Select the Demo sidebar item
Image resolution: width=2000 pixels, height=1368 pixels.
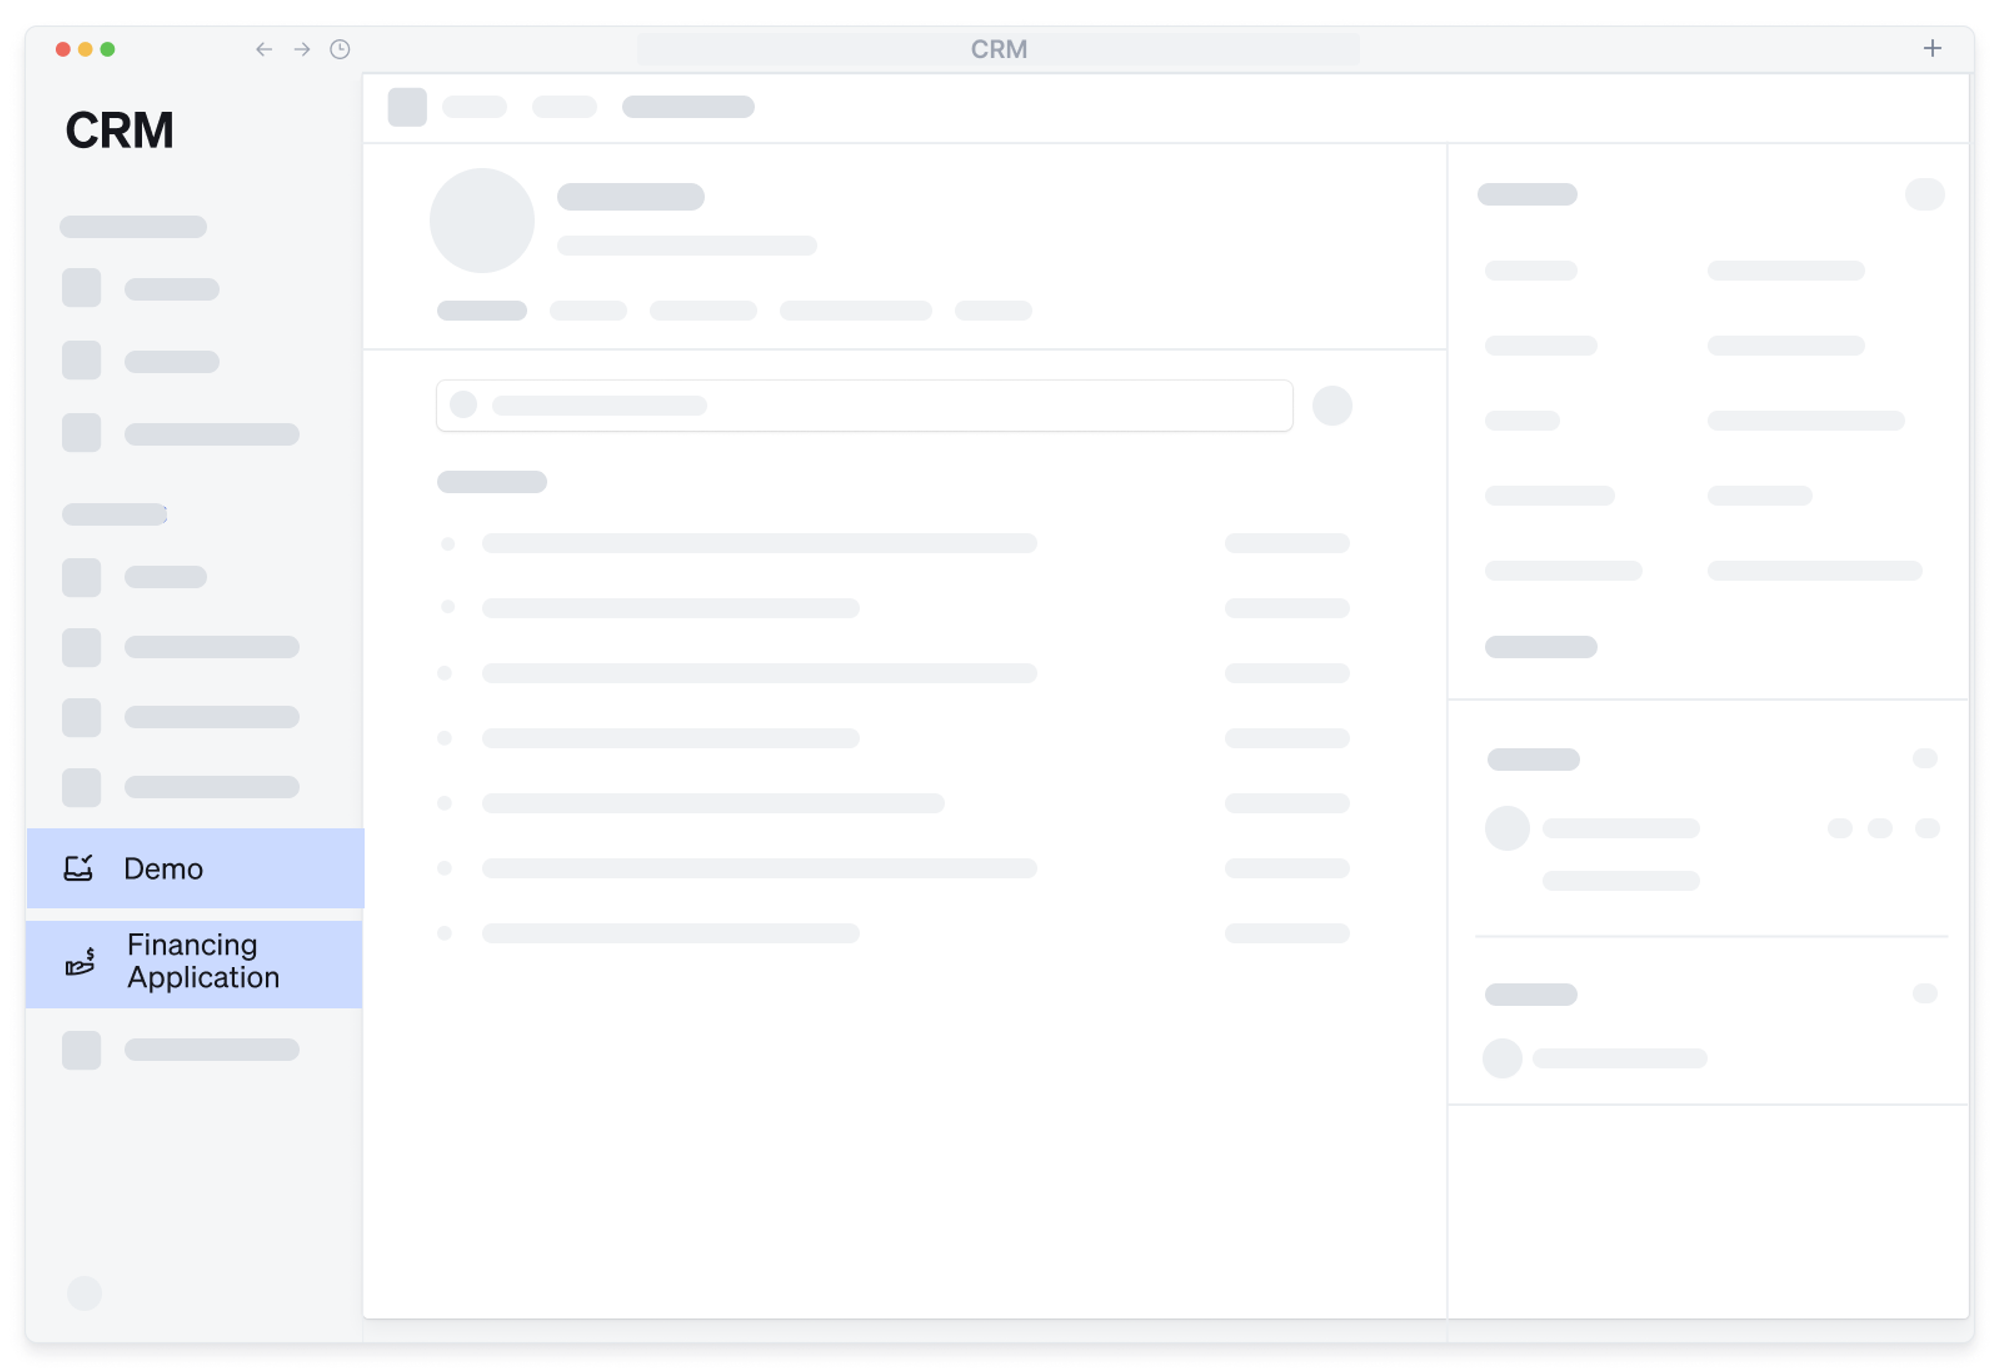pos(195,868)
